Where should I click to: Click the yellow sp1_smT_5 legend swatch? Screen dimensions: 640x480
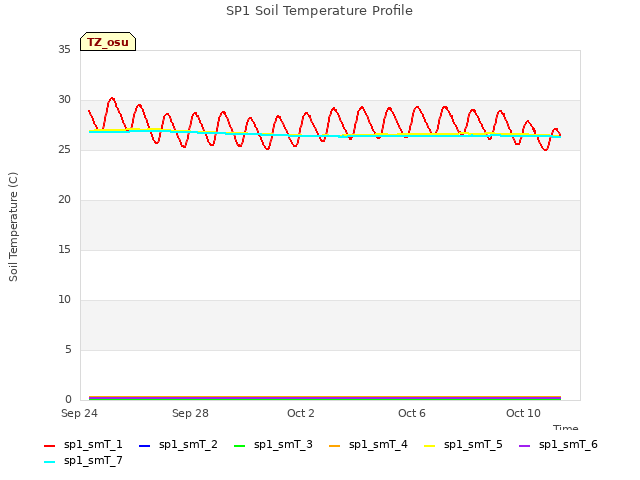point(429,446)
